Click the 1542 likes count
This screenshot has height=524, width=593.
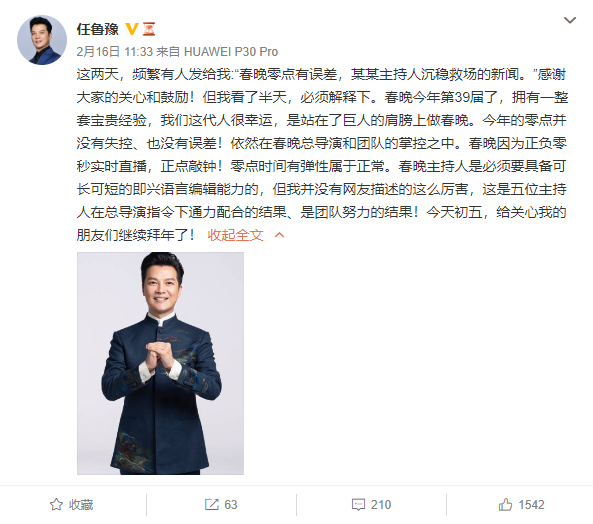531,505
